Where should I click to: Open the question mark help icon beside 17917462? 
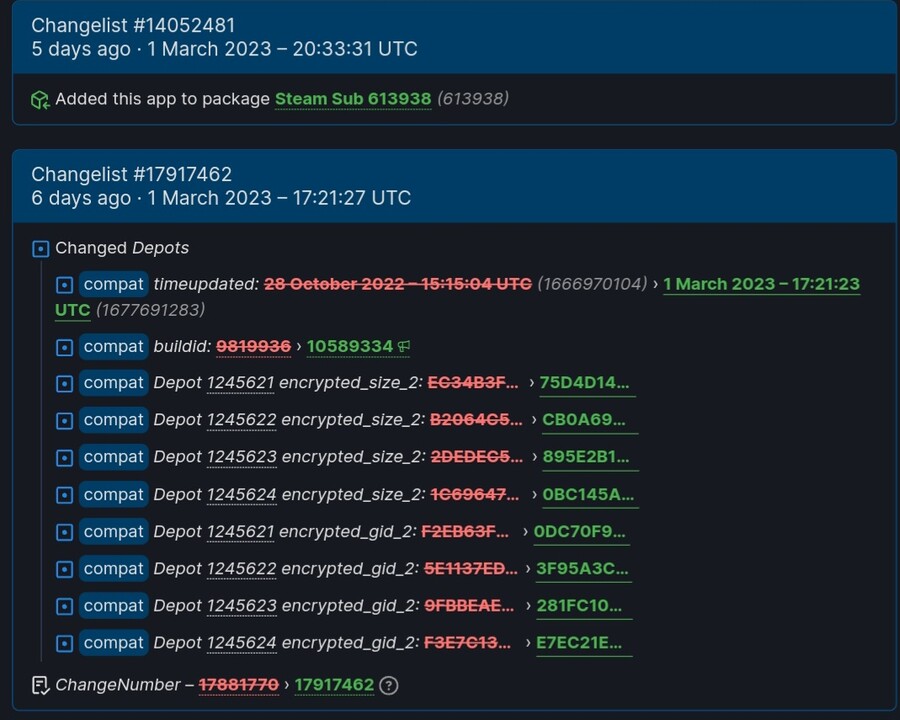(x=388, y=686)
